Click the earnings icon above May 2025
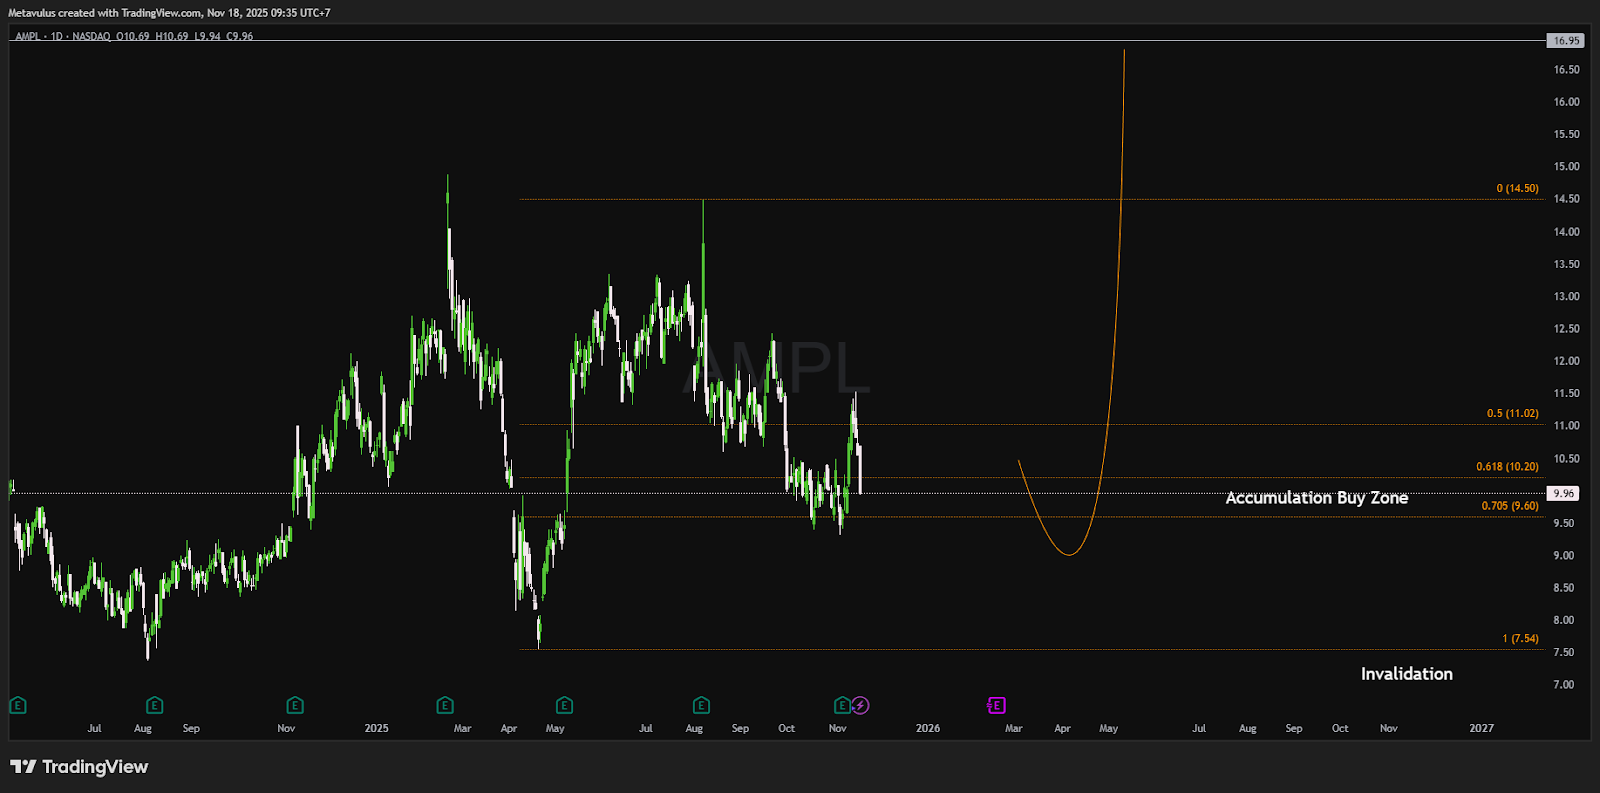Screen dimensions: 1600x793 [564, 706]
